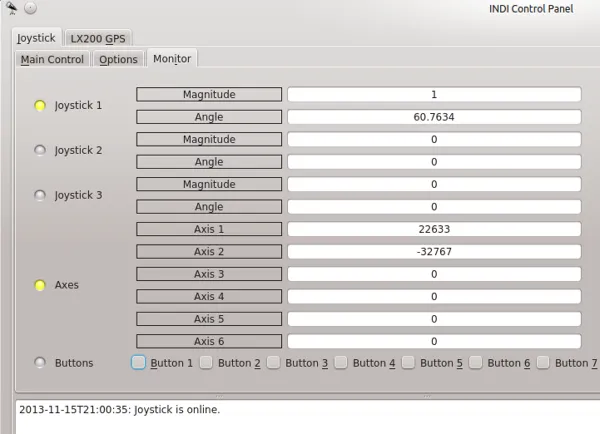Image resolution: width=600 pixels, height=434 pixels.
Task: Toggle the Button 3 checkbox
Action: [x=273, y=362]
